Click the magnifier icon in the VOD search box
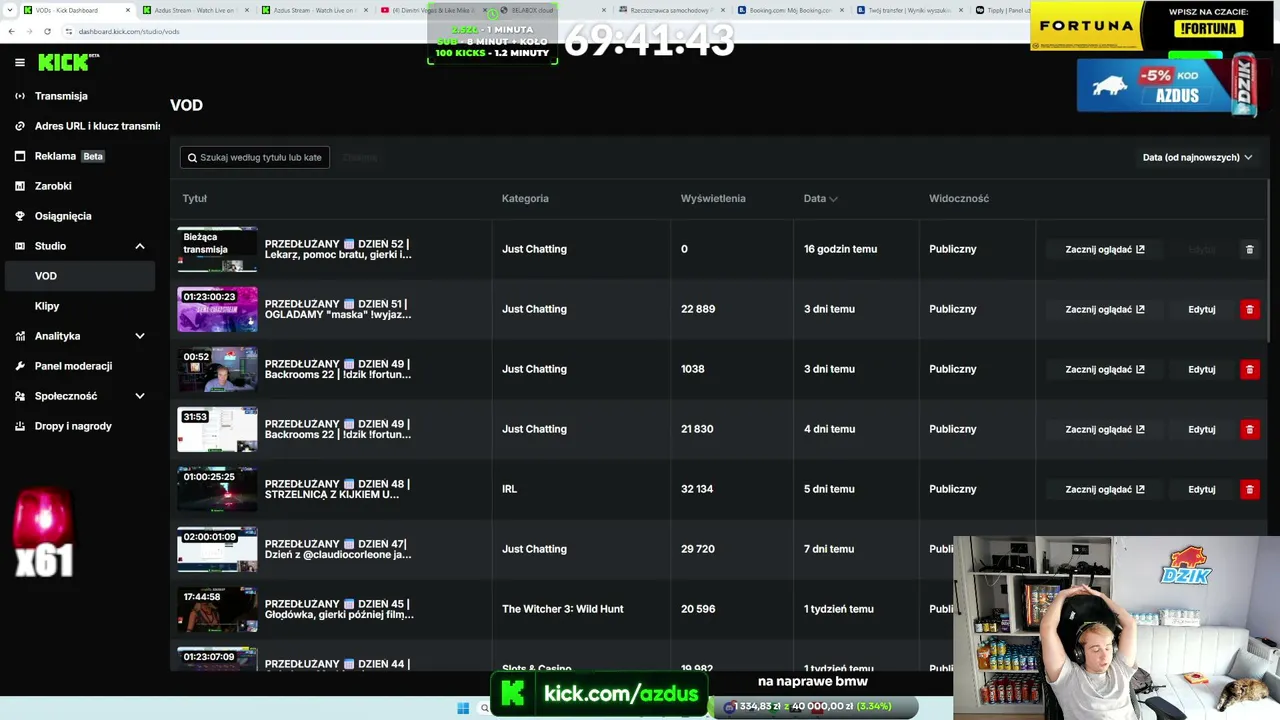1280x720 pixels. tap(192, 158)
